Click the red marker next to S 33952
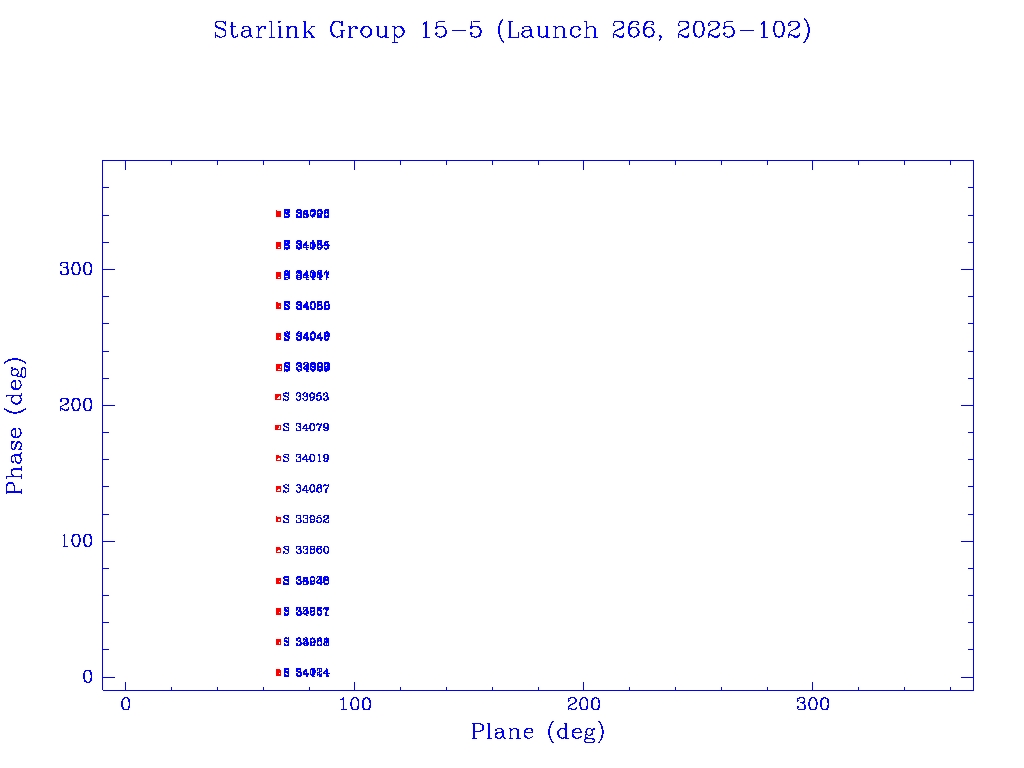The height and width of the screenshot is (768, 1024). pos(278,520)
